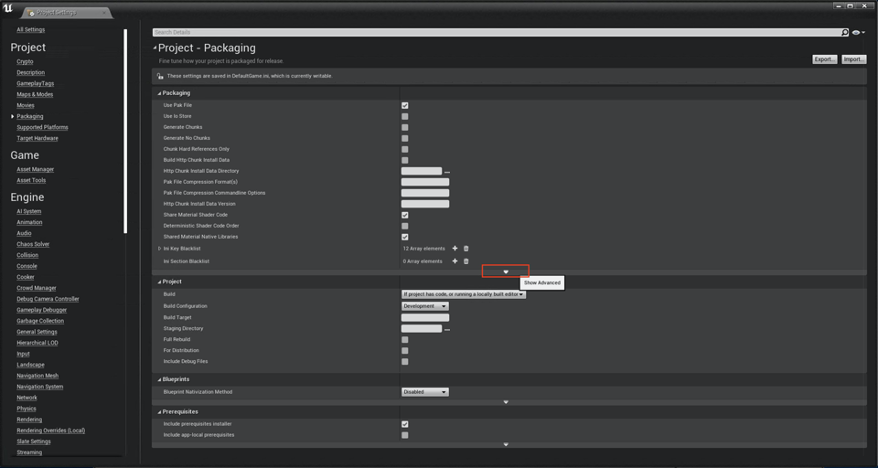Click Pak File Compression Format(s) field
Viewport: 879px width, 468px height.
(x=425, y=182)
